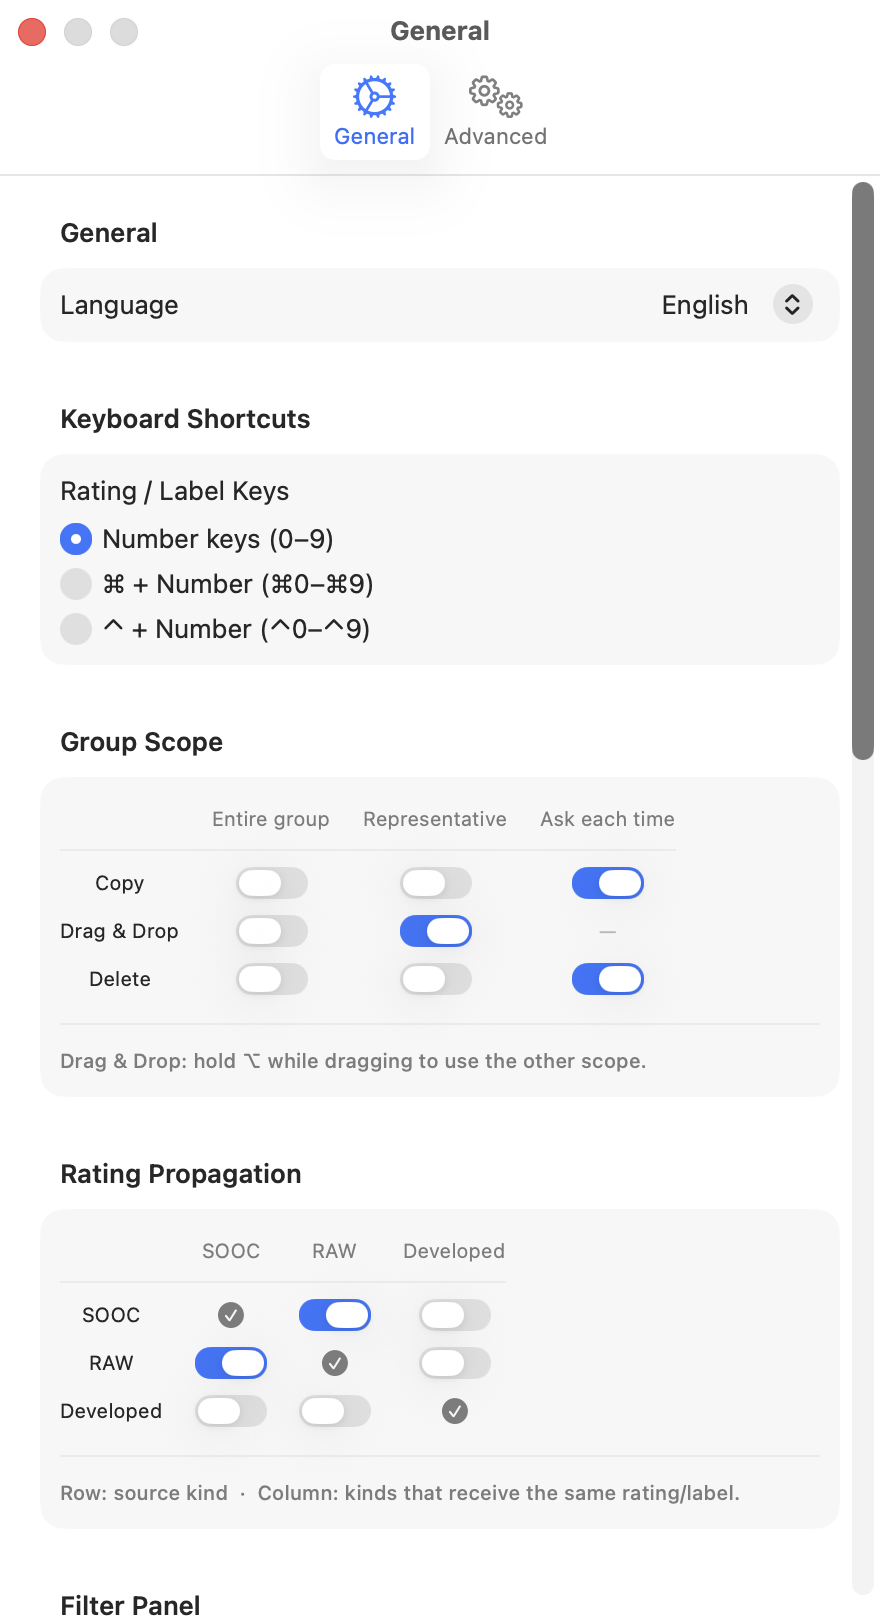Click the Developed-to-Developed locked checkmark icon
Image resolution: width=880 pixels, height=1616 pixels.
point(455,1411)
